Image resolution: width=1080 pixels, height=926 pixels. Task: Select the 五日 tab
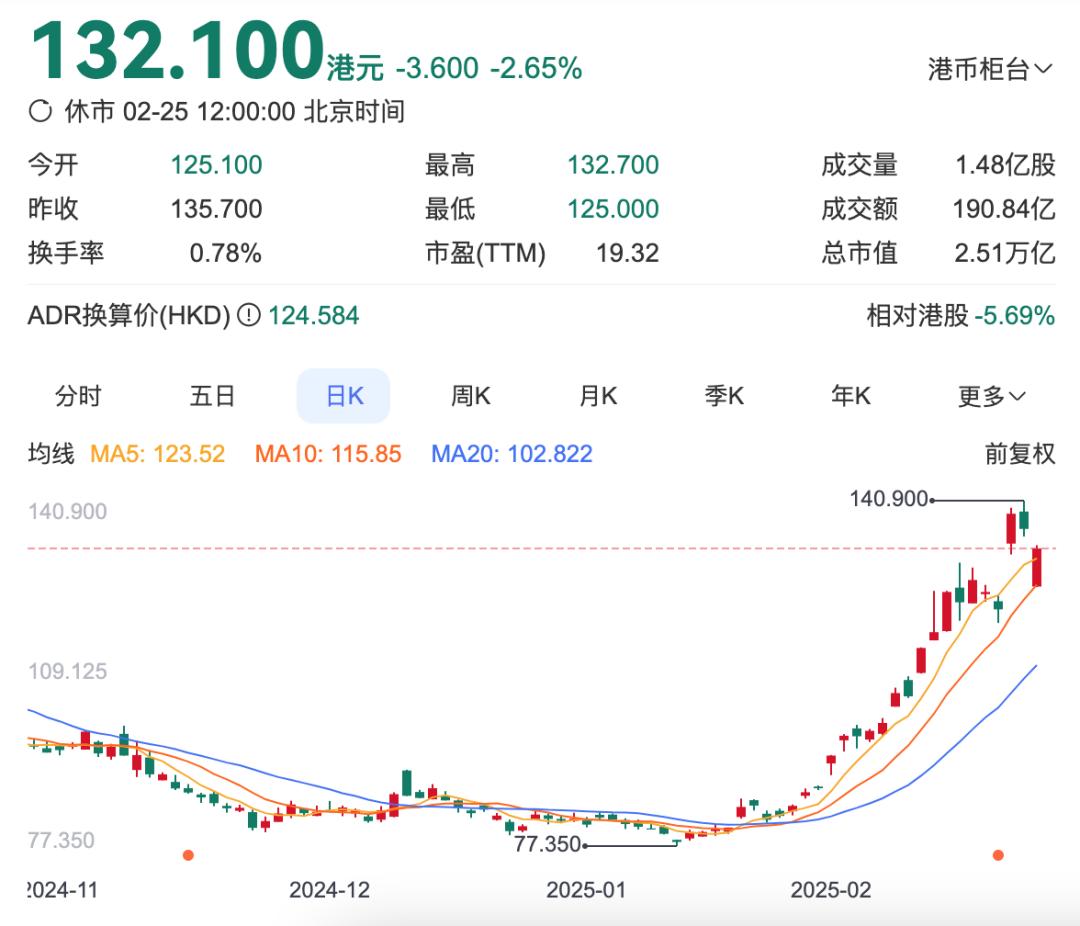[x=212, y=396]
